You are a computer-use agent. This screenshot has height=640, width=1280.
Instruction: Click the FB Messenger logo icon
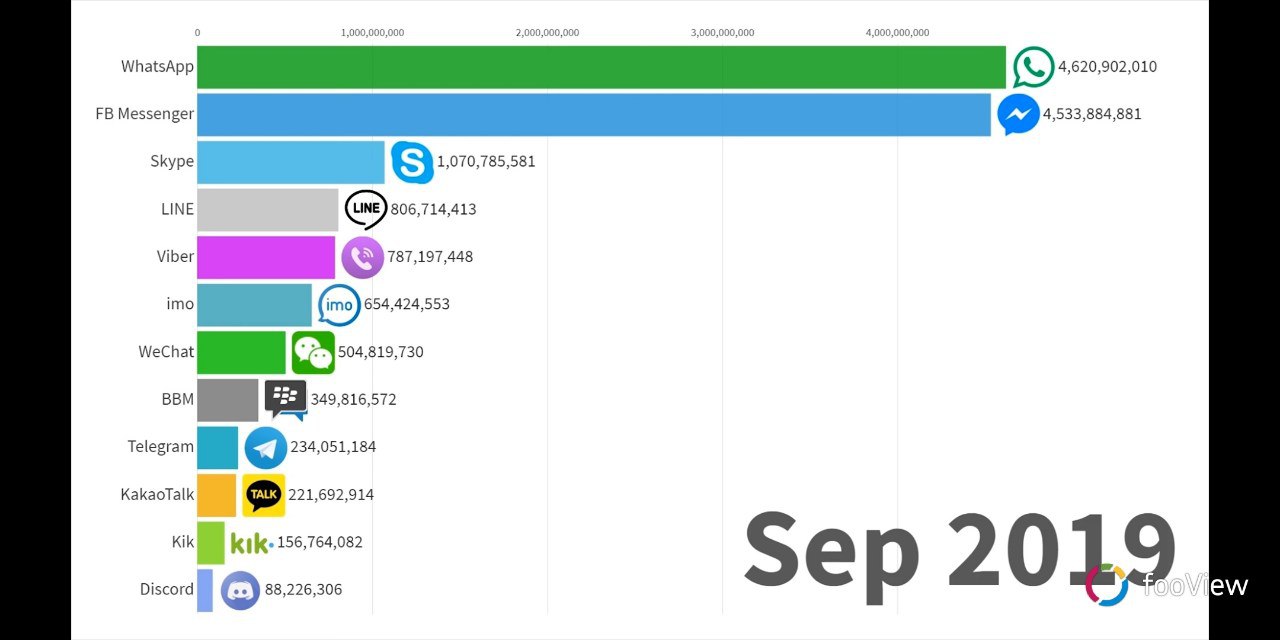point(1018,114)
